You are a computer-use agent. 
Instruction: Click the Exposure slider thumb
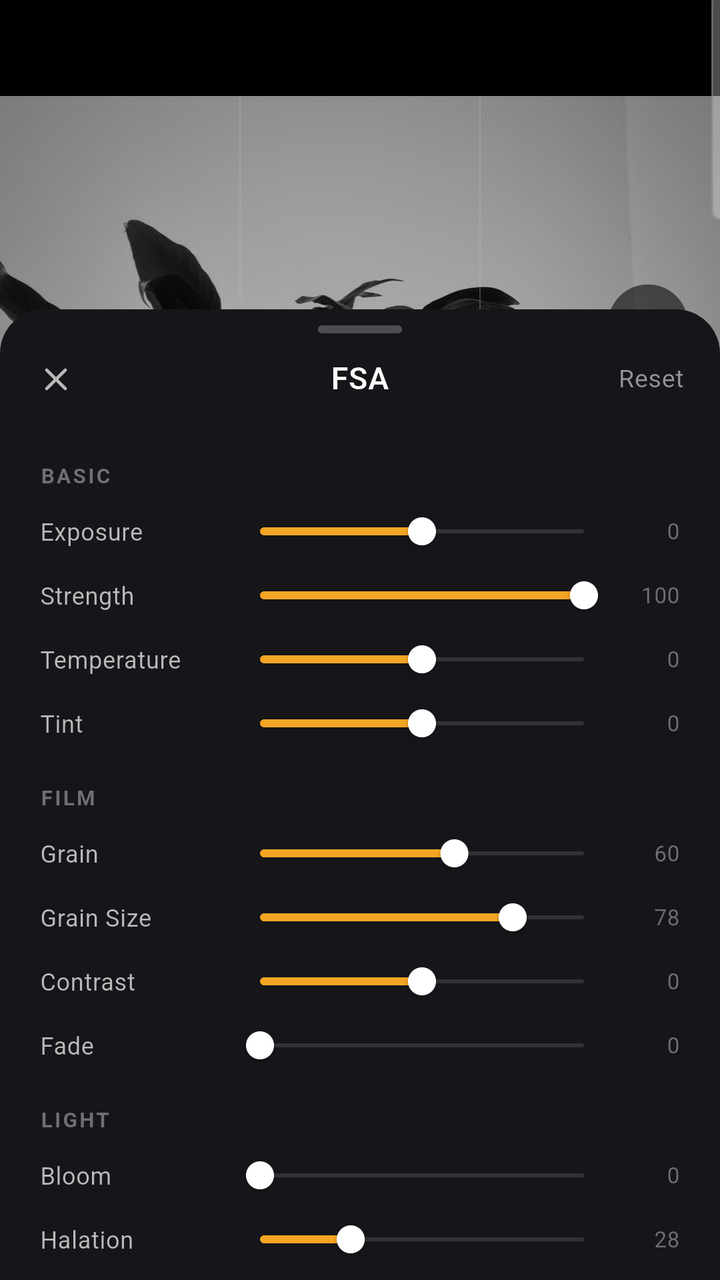(x=422, y=532)
